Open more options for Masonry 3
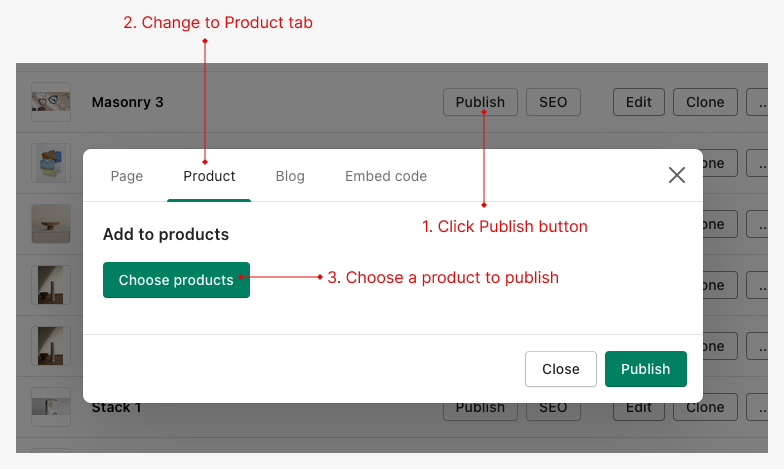Viewport: 784px width, 469px height. coord(759,102)
